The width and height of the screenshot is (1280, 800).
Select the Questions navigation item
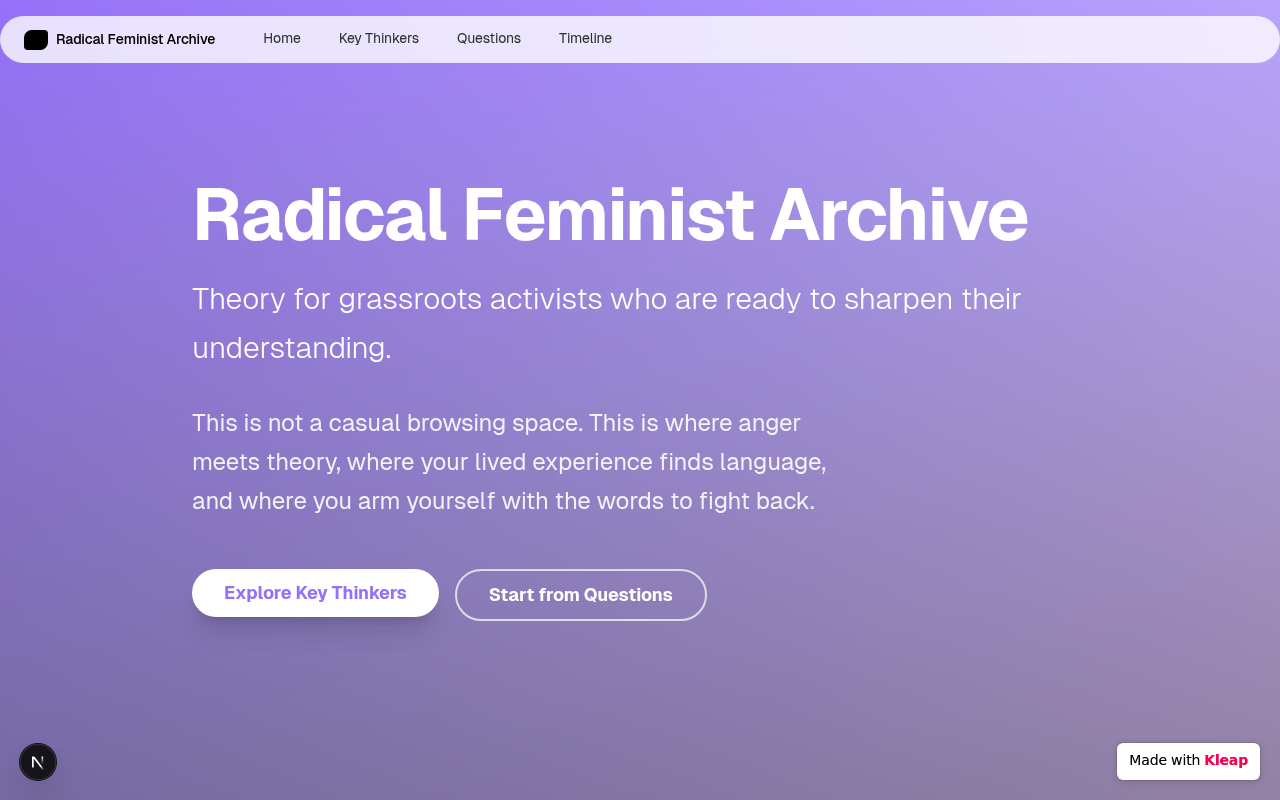pos(489,39)
